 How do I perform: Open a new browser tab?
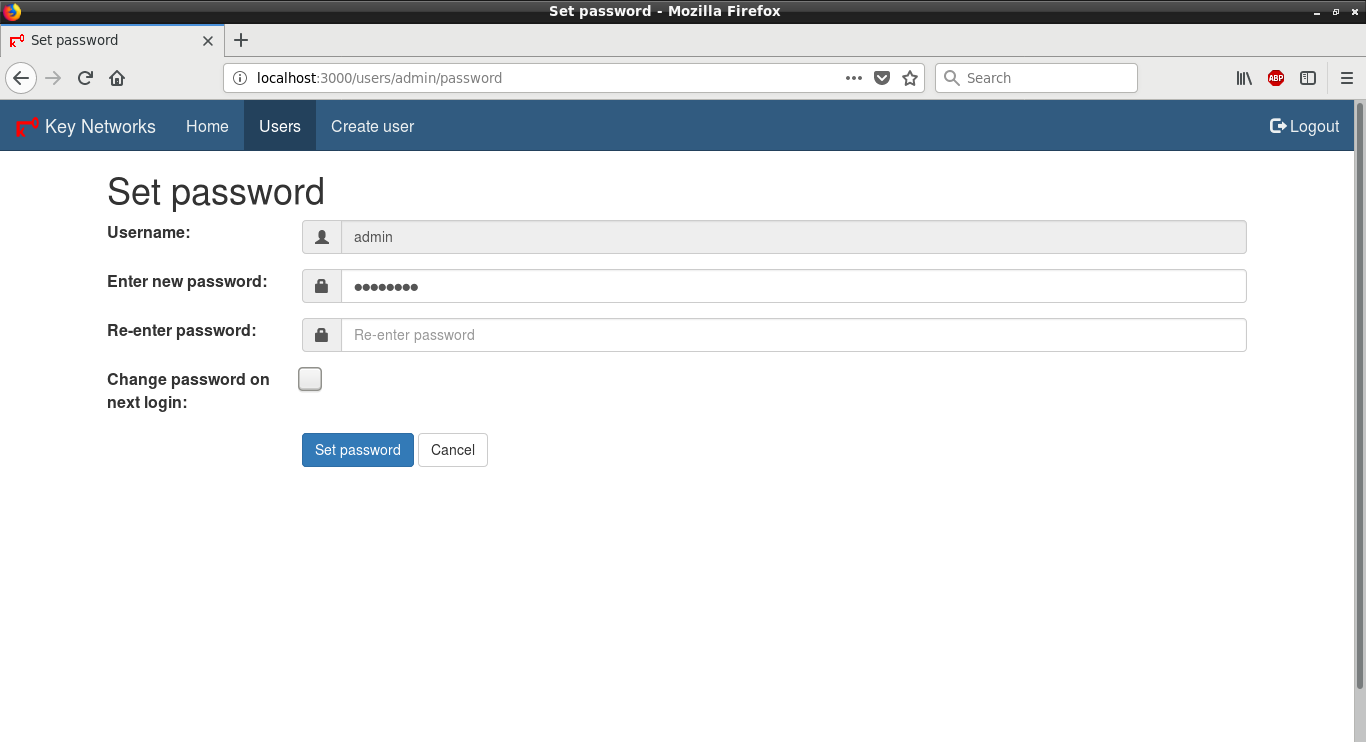[240, 40]
